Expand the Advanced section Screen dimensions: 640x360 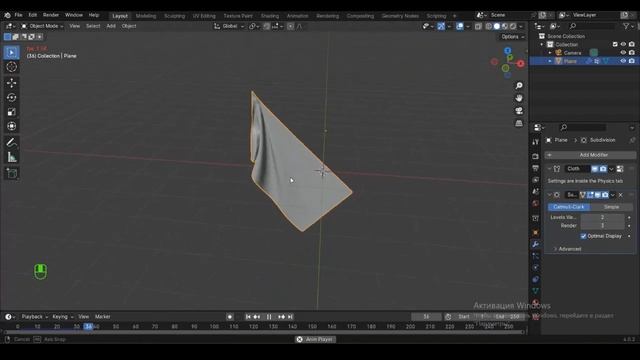pos(567,249)
